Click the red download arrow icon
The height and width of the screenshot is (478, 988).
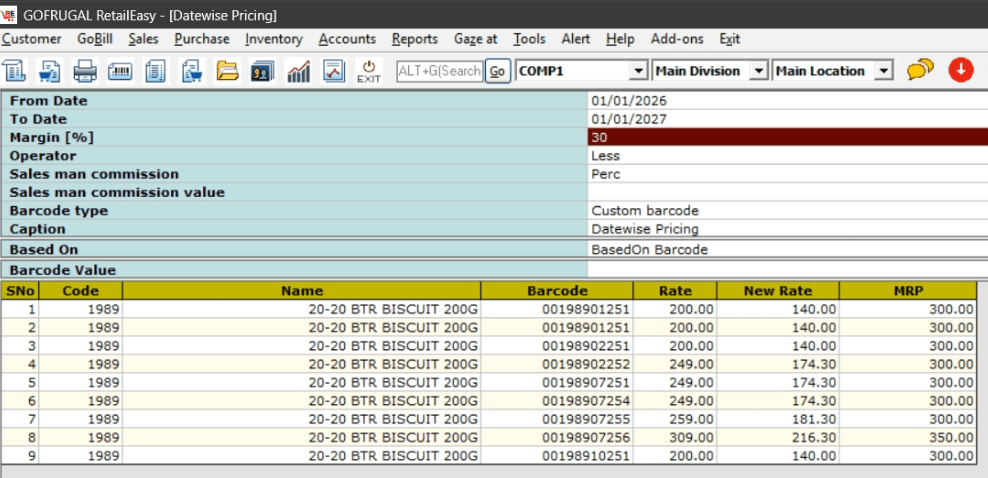(961, 71)
